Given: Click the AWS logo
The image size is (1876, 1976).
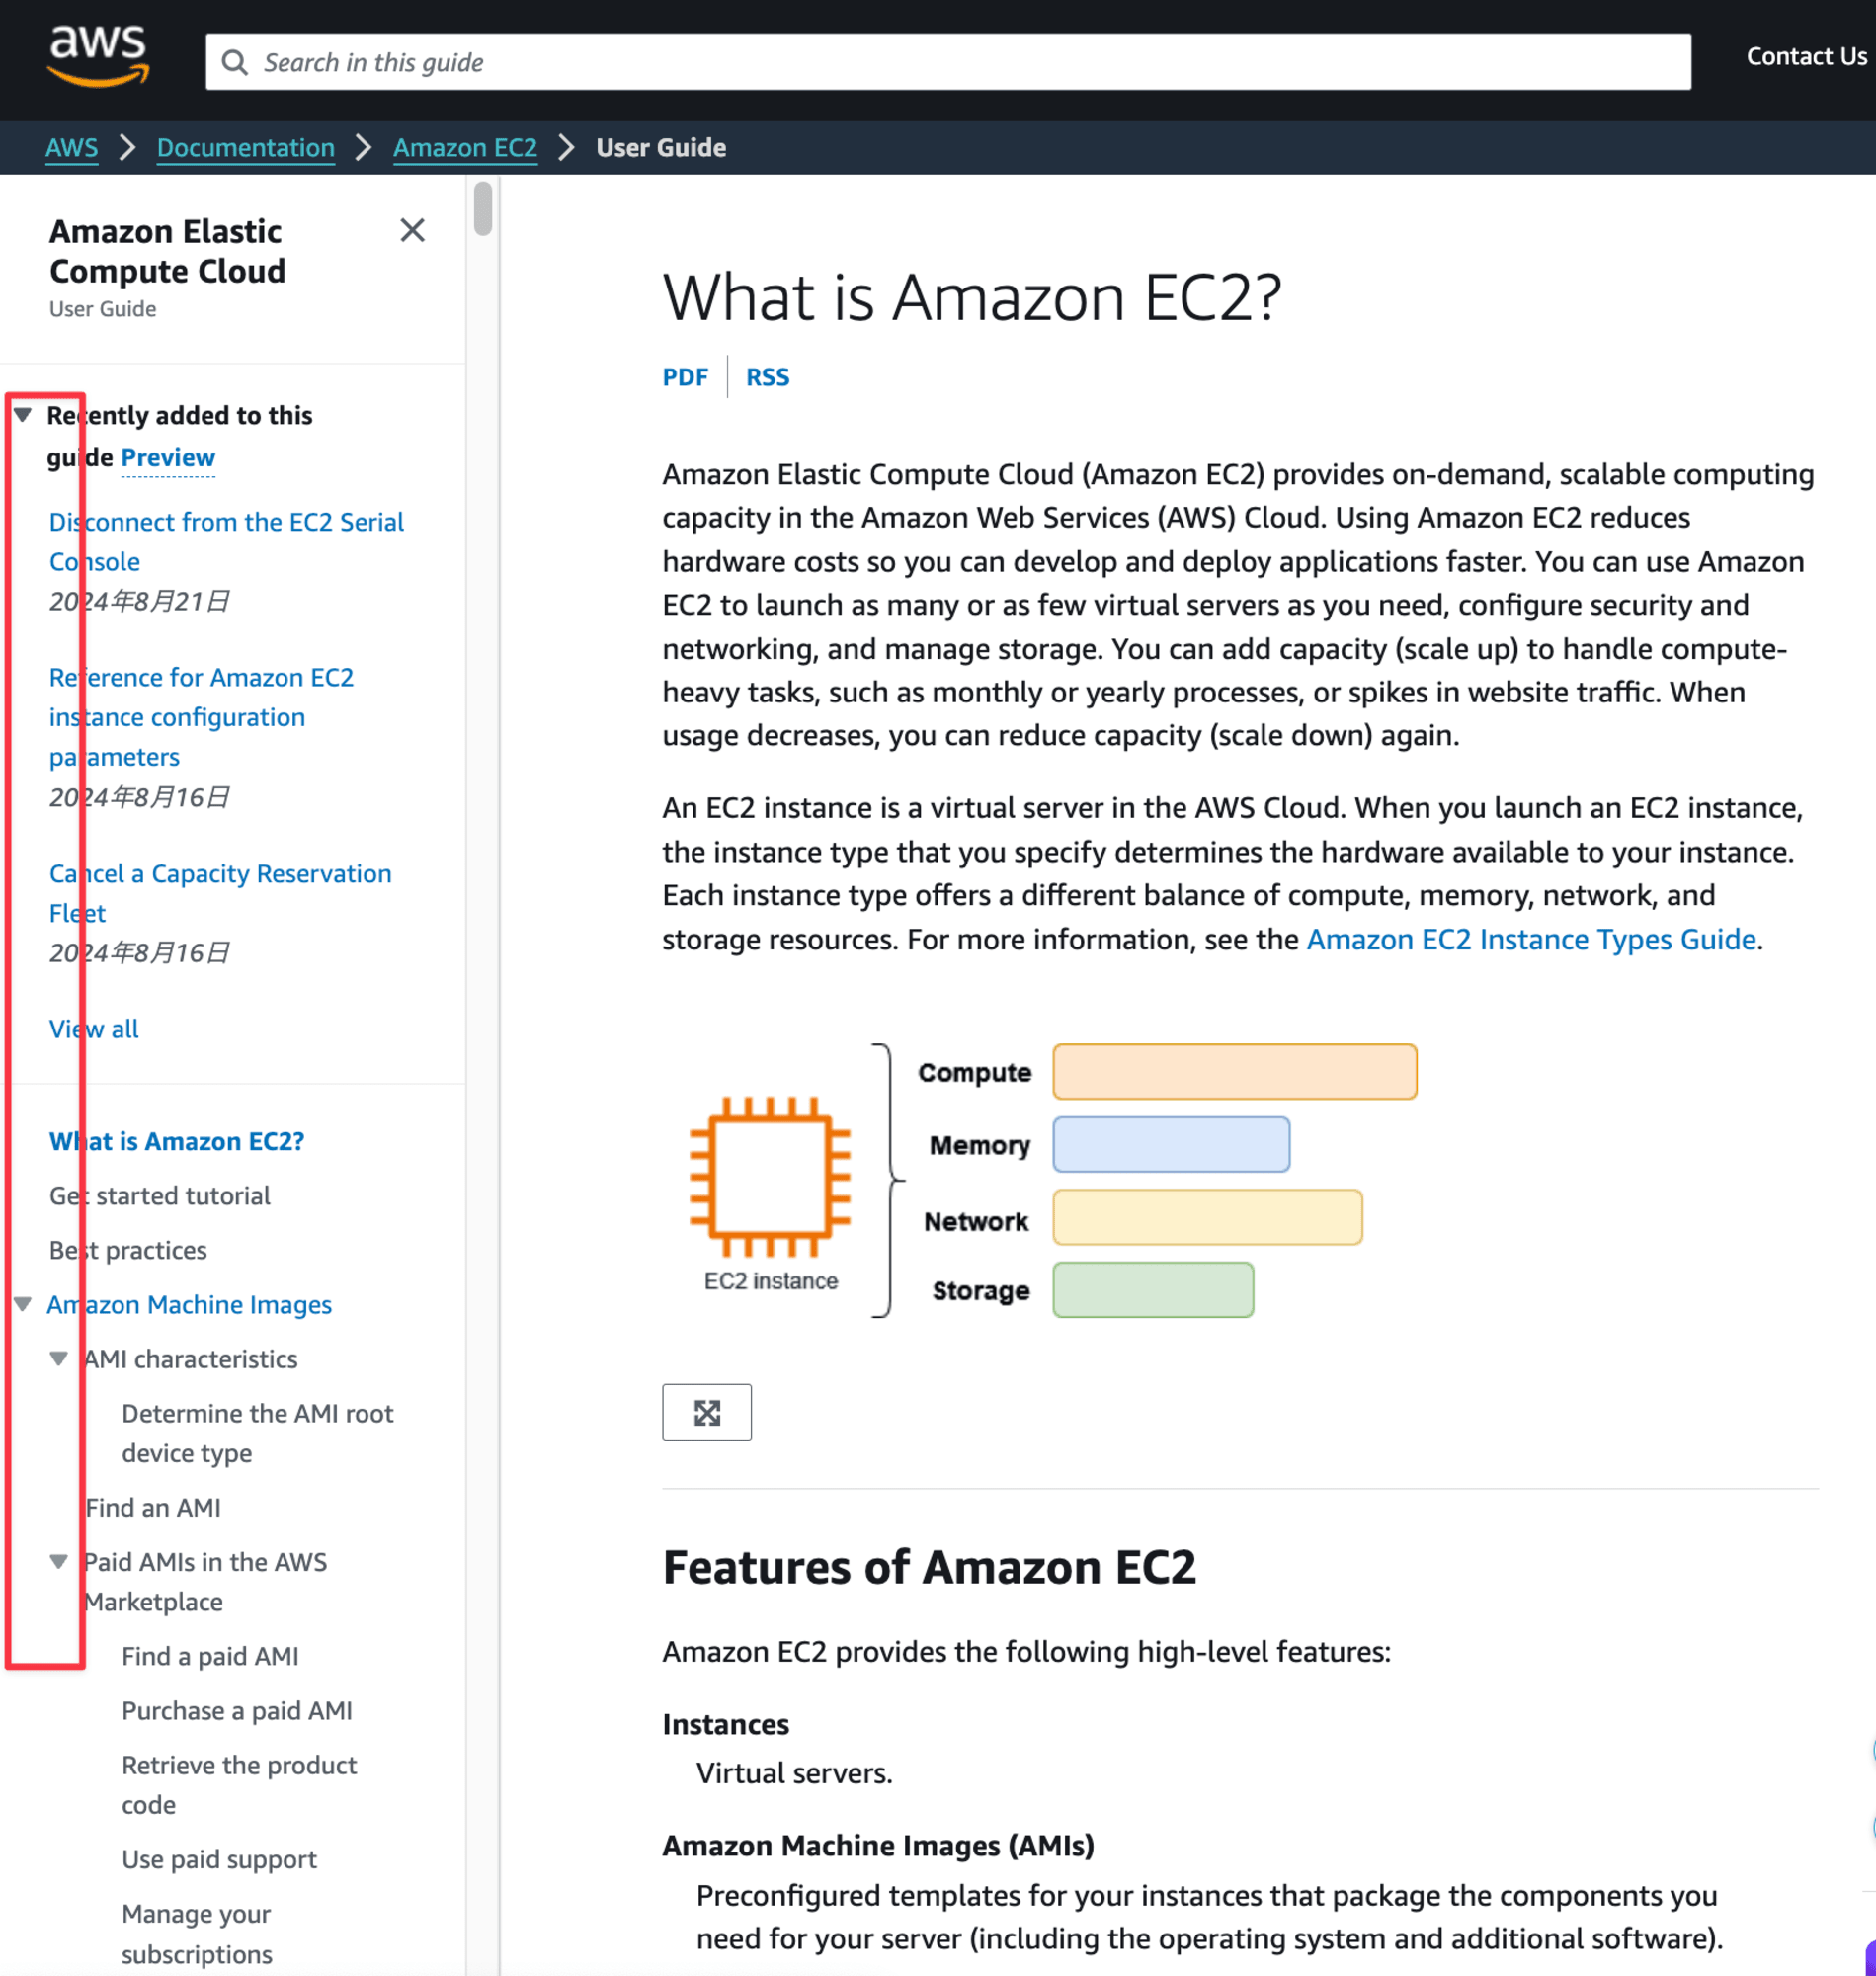Looking at the screenshot, I should (x=98, y=57).
